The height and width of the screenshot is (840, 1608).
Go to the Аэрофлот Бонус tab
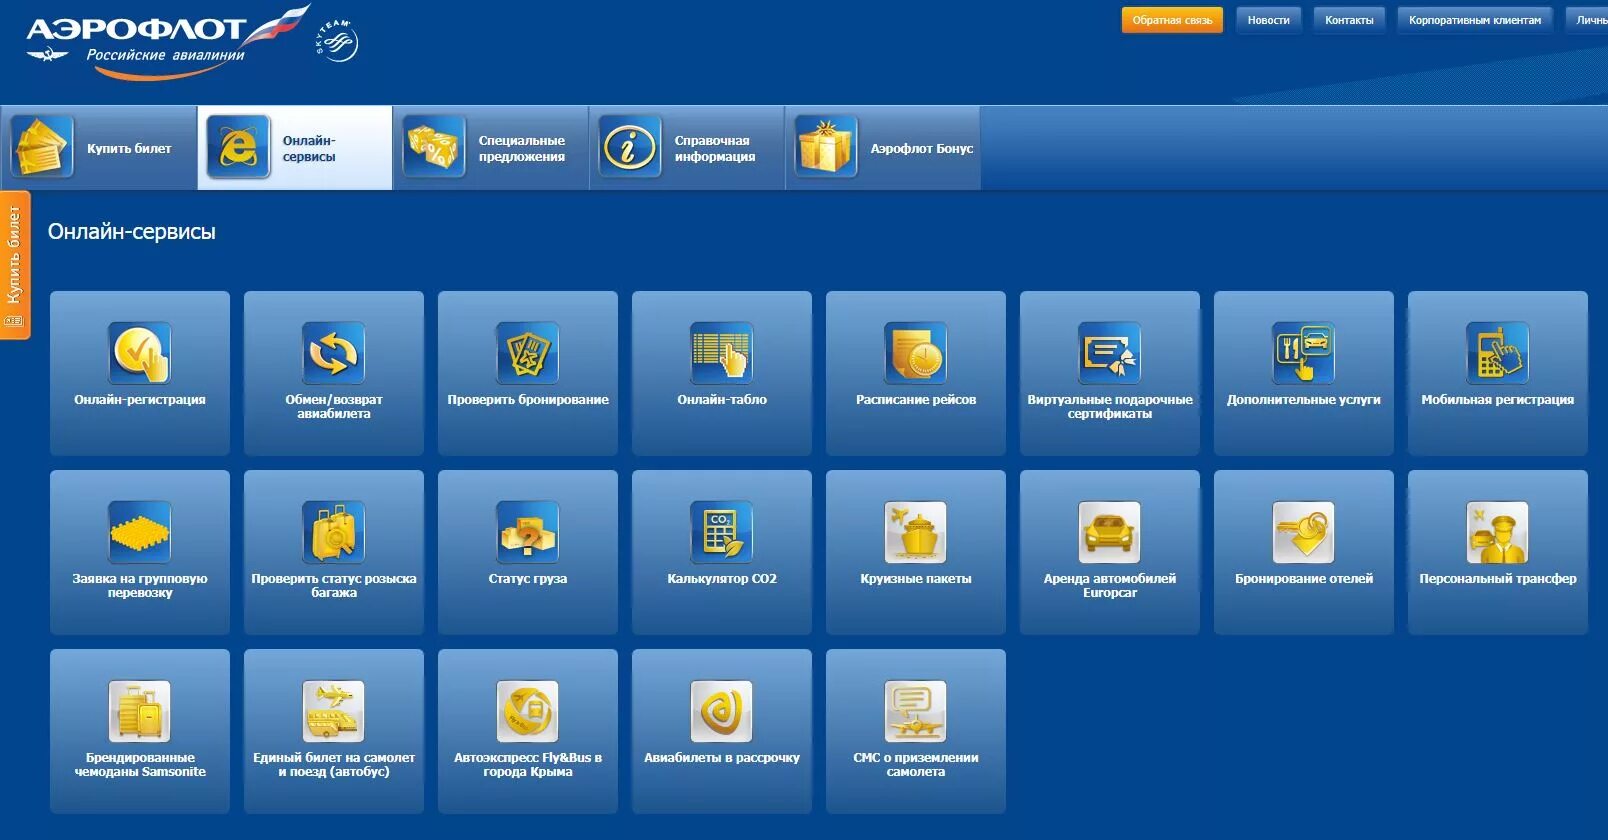click(x=883, y=148)
